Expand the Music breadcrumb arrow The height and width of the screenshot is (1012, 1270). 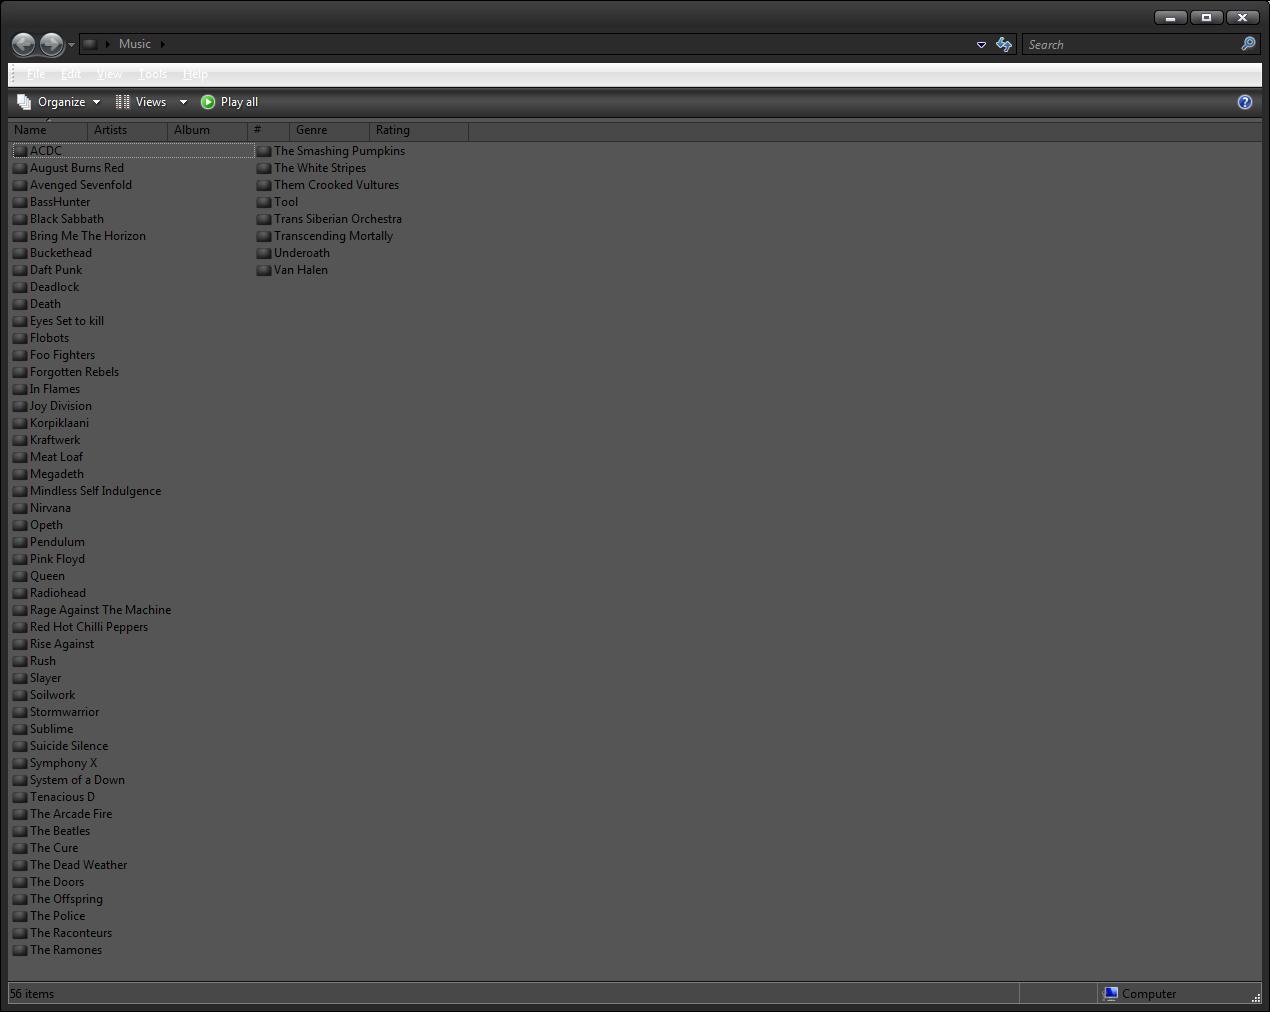tap(161, 44)
